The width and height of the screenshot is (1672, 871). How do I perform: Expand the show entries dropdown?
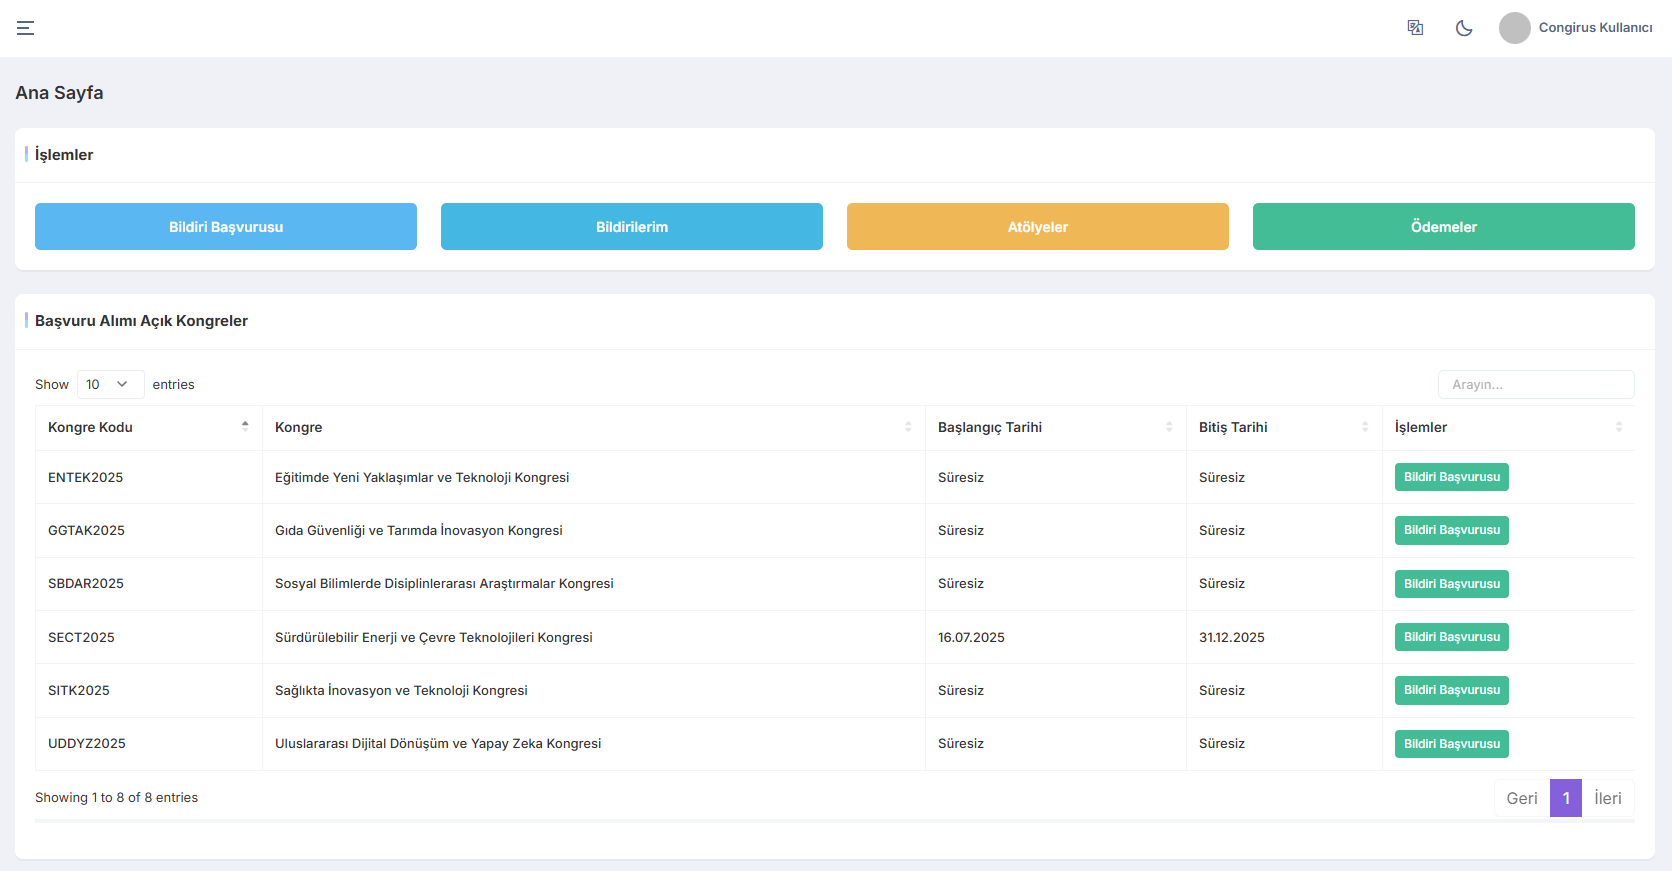point(110,385)
